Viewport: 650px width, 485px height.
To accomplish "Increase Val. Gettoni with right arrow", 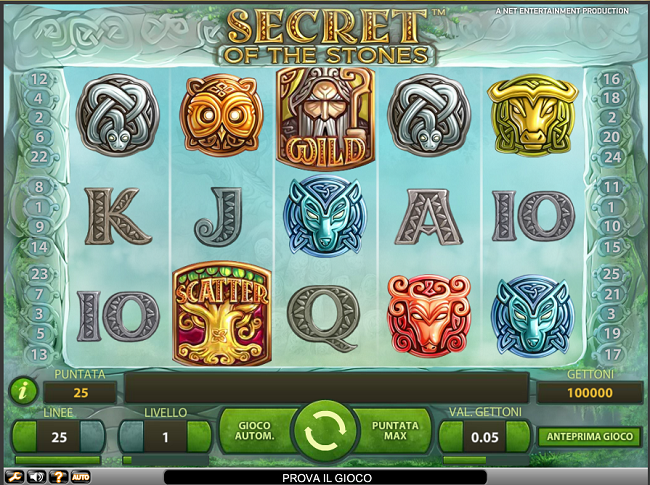I will [x=518, y=436].
